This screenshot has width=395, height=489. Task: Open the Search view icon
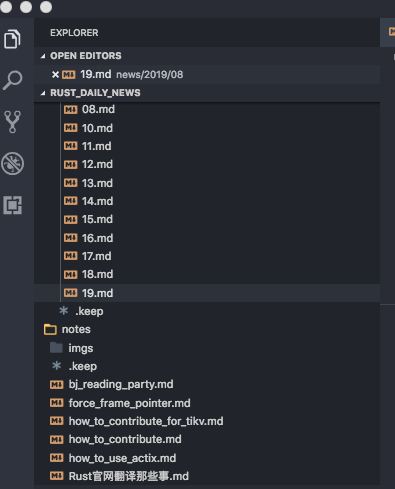point(12,80)
